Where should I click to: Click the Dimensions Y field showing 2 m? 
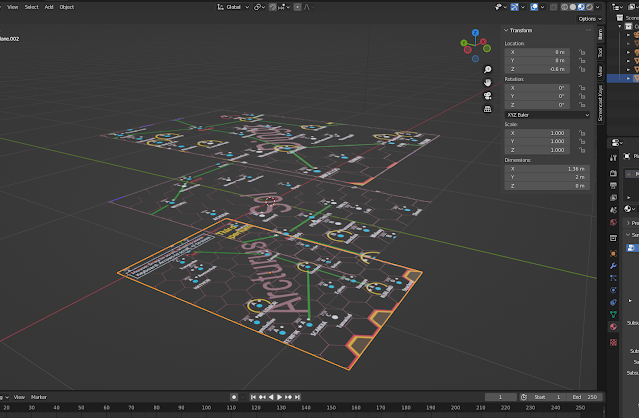point(547,177)
